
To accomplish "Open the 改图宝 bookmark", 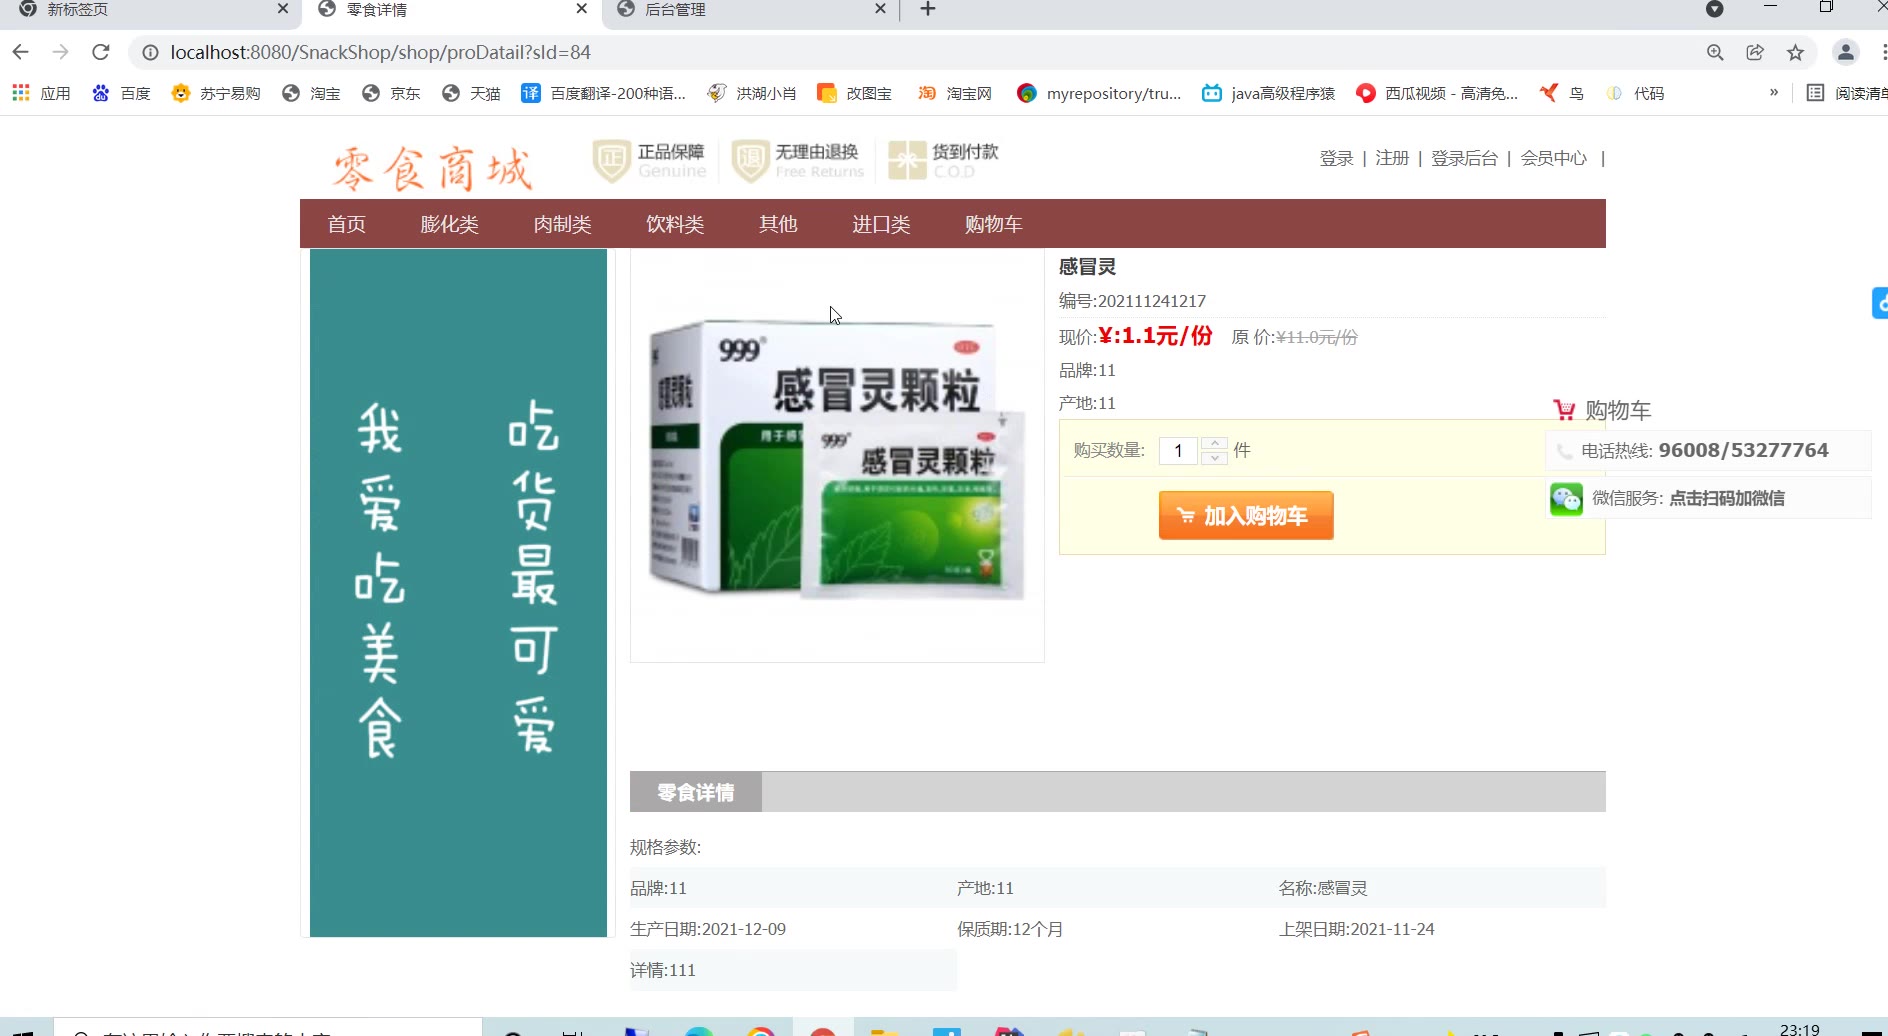I will tap(855, 93).
